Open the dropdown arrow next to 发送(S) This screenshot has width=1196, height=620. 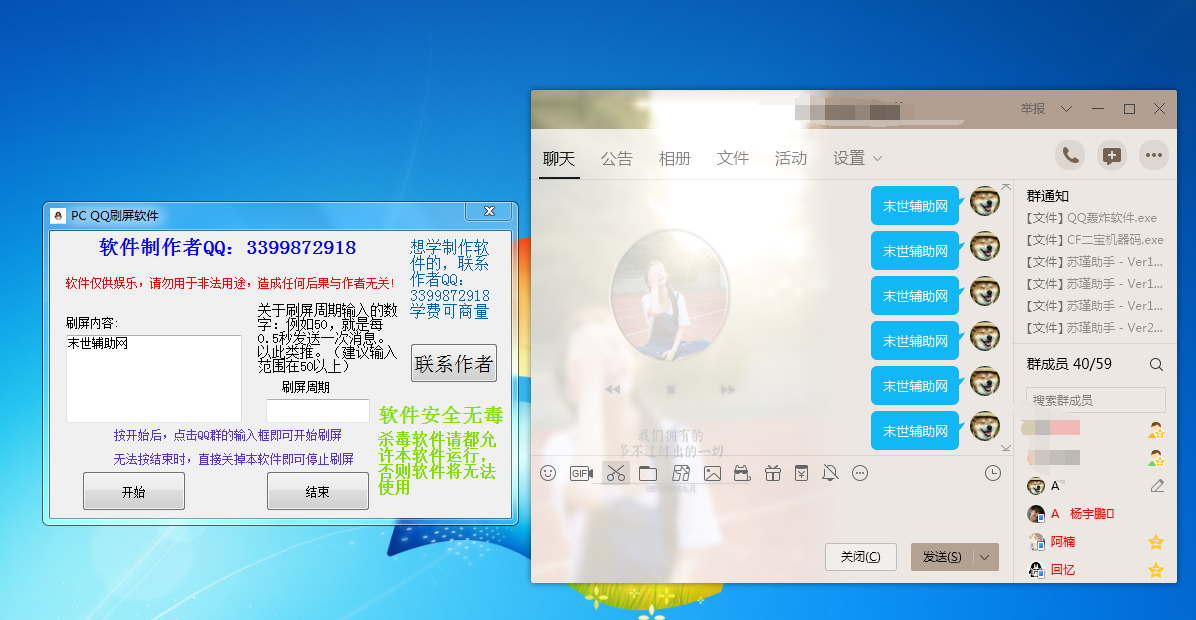click(x=985, y=557)
